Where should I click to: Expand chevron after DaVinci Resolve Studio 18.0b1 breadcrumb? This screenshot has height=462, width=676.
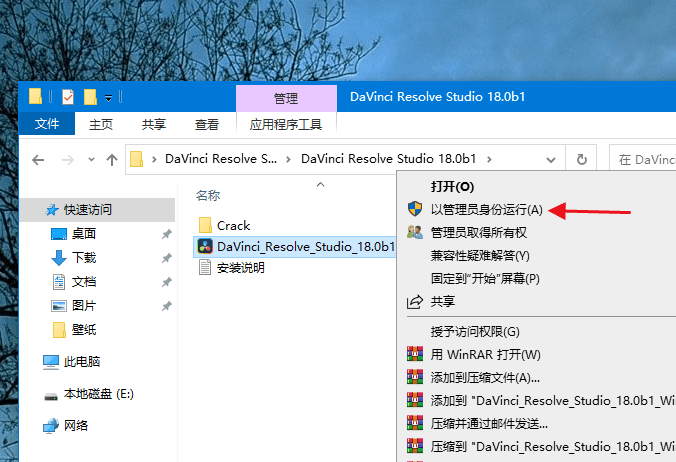point(489,159)
